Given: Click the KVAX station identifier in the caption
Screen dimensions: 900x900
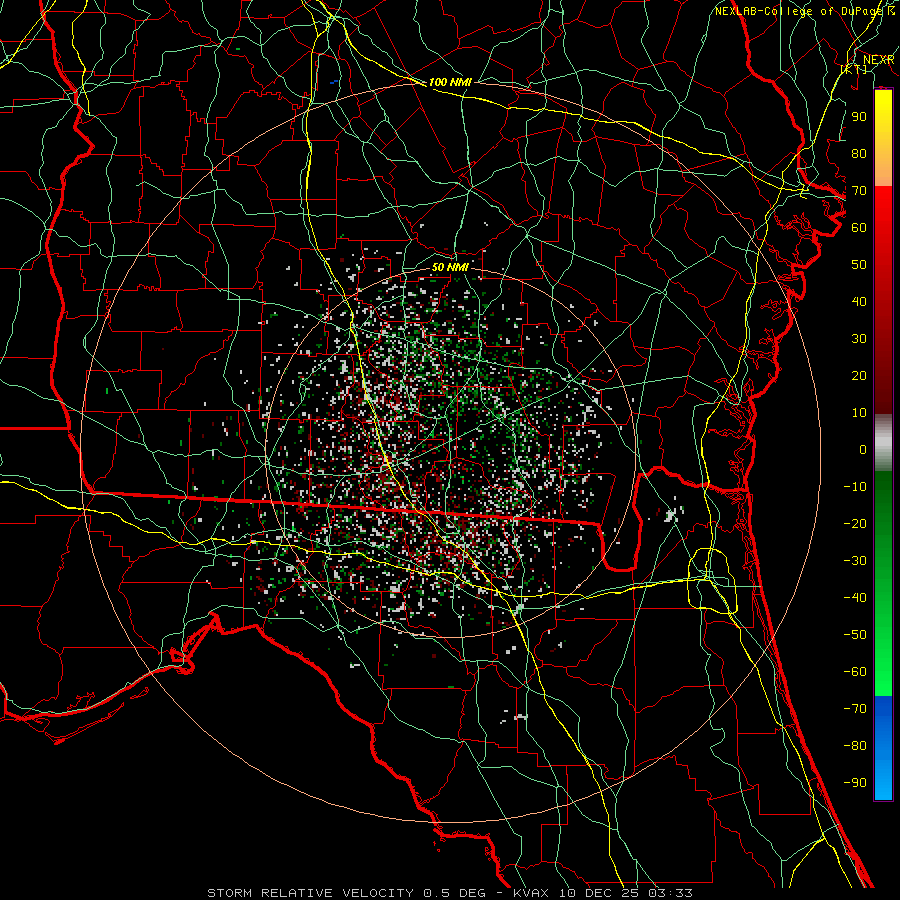Looking at the screenshot, I should 533,893.
